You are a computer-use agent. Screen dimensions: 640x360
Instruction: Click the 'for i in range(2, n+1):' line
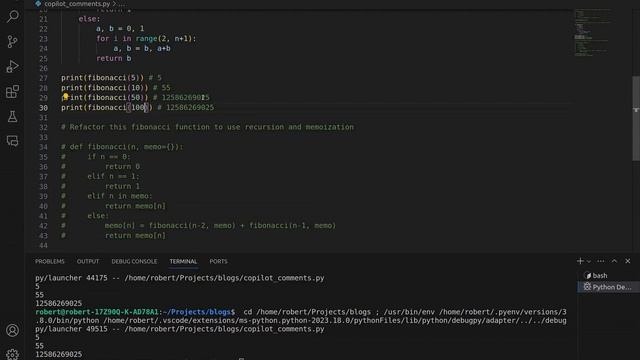[x=146, y=38]
